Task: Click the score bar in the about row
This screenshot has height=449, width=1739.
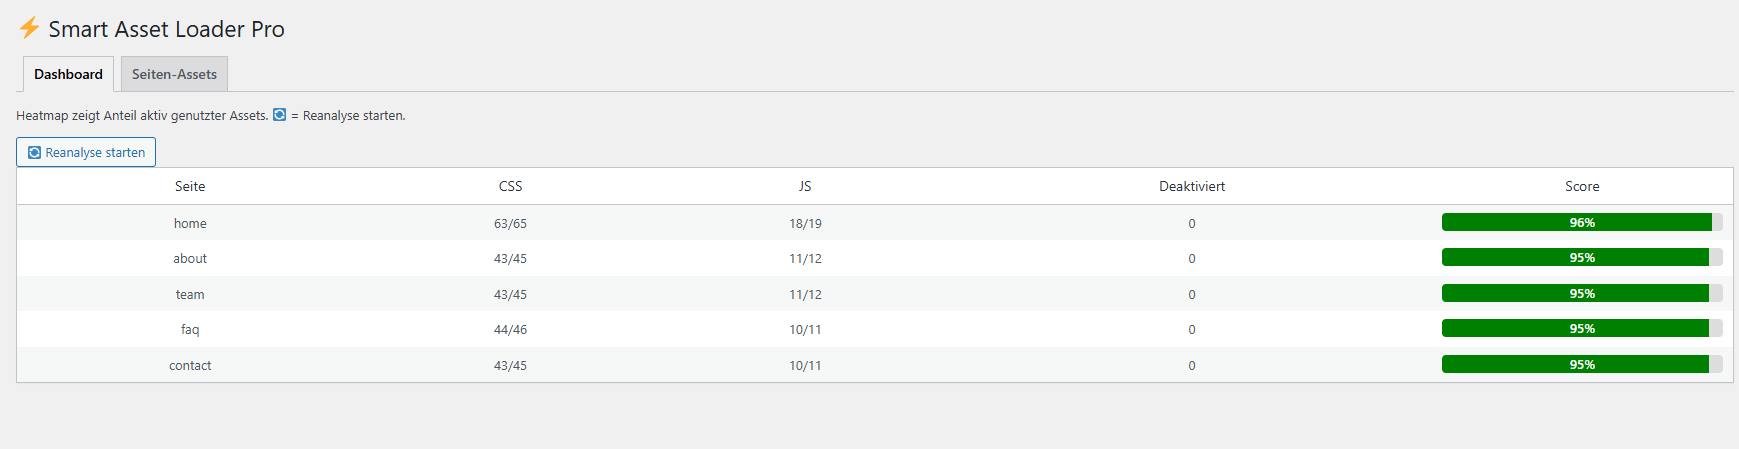Action: pyautogui.click(x=1581, y=257)
